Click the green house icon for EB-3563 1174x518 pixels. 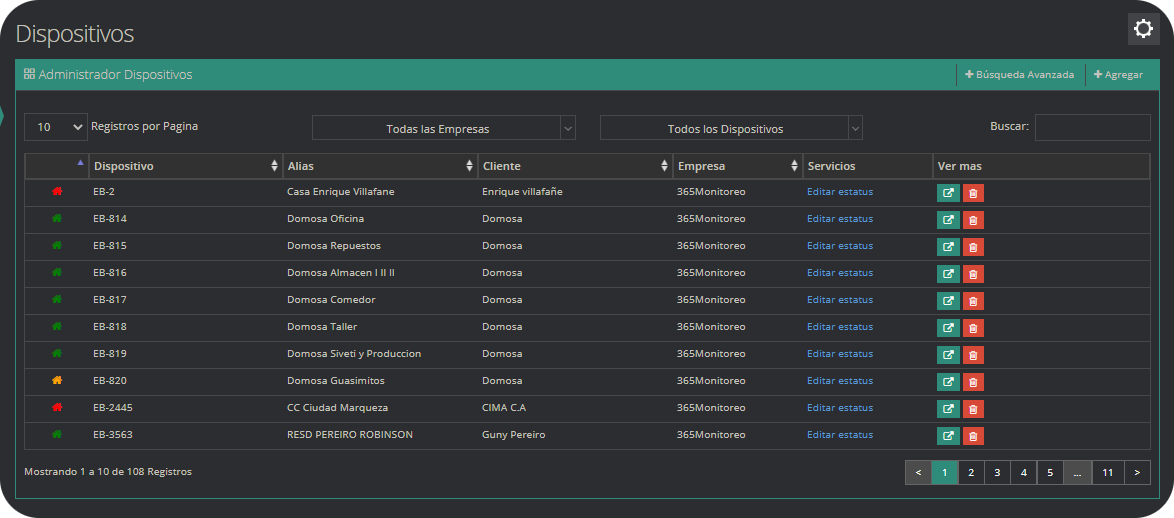(57, 434)
